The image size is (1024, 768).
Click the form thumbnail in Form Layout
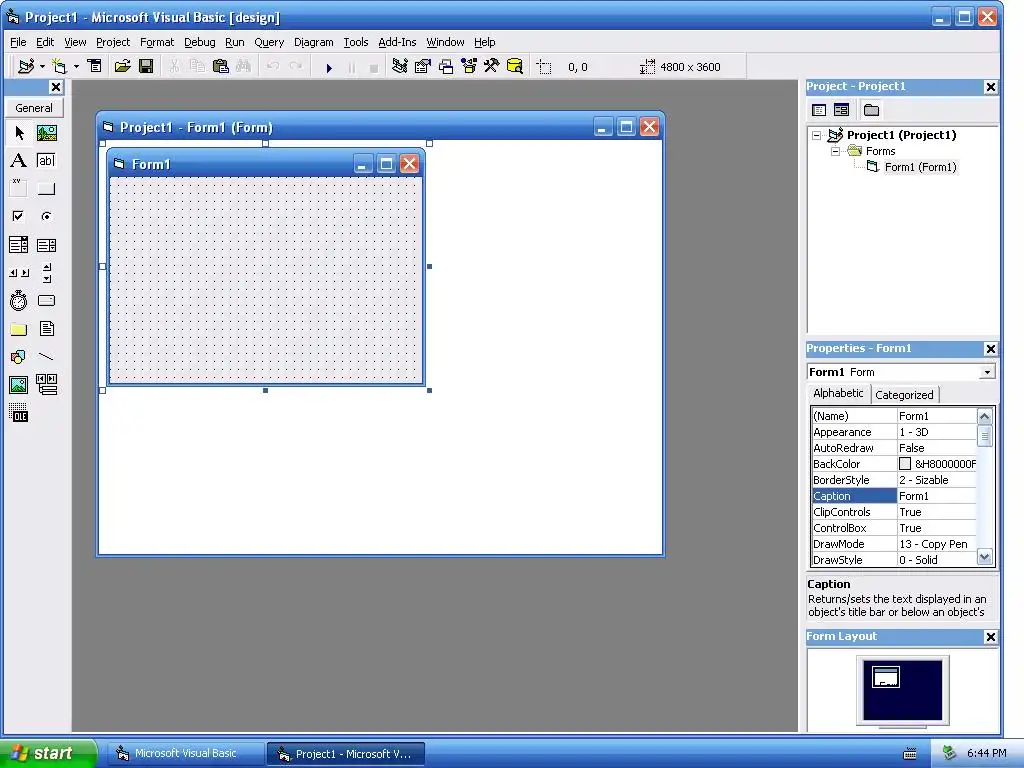click(886, 677)
